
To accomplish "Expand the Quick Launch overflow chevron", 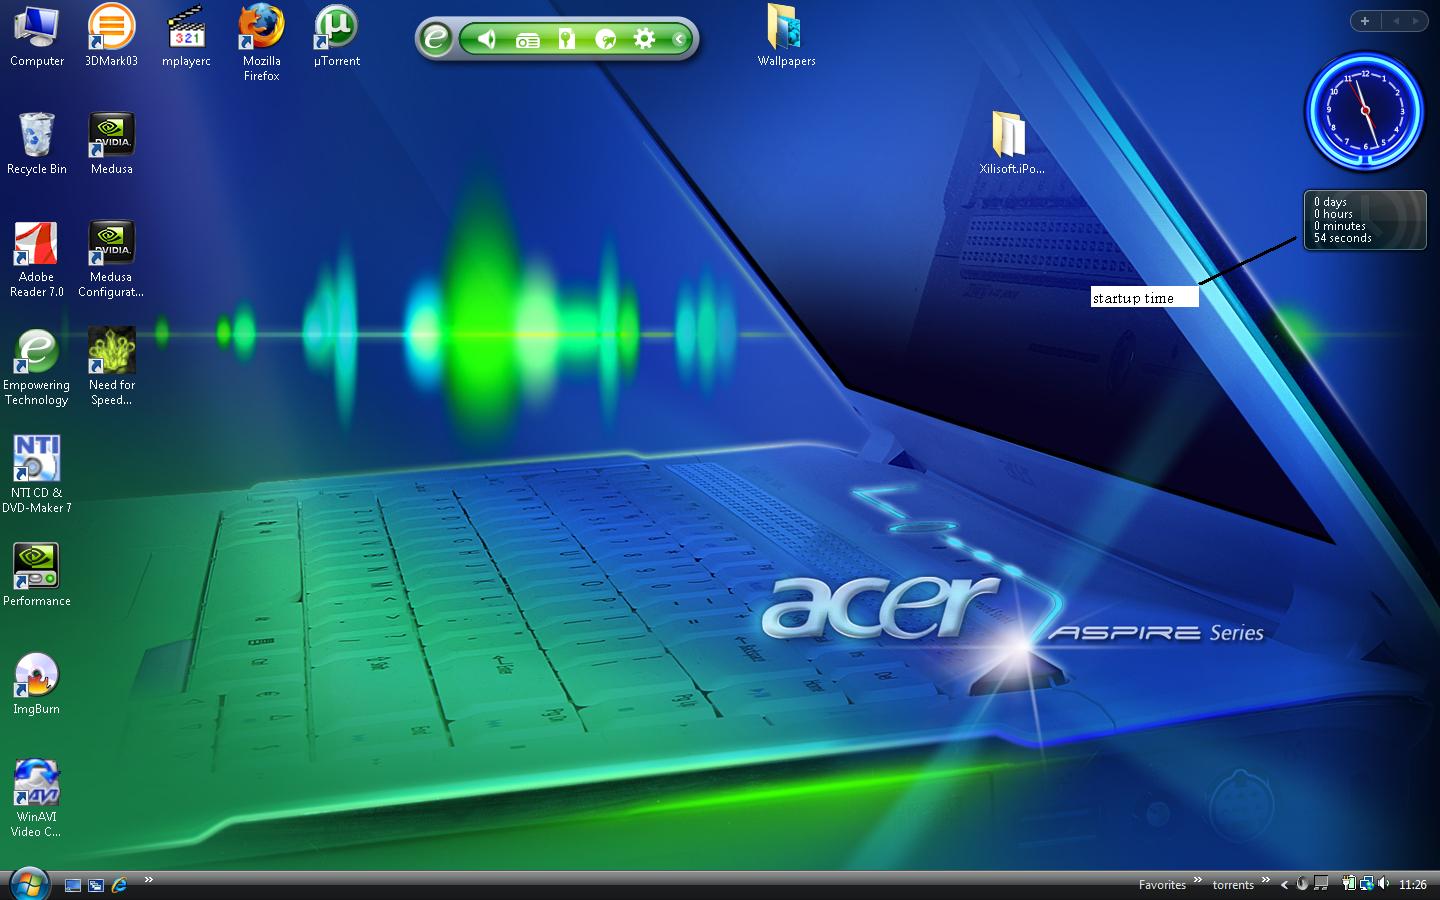I will click(148, 880).
